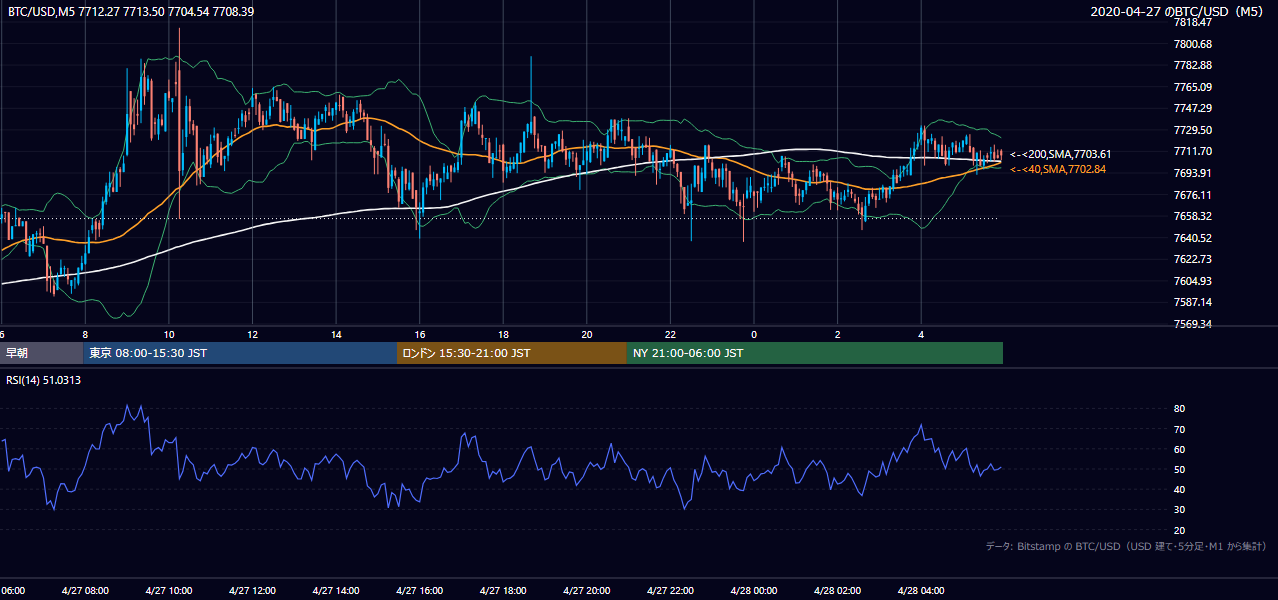Click hour 22 tick on price chart axis
The height and width of the screenshot is (600, 1278).
coord(671,335)
